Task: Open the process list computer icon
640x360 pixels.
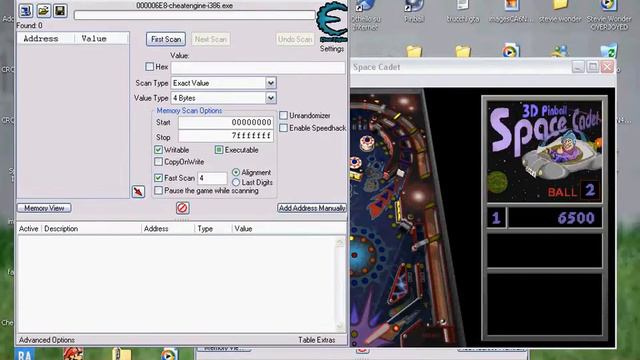Action: (26, 11)
